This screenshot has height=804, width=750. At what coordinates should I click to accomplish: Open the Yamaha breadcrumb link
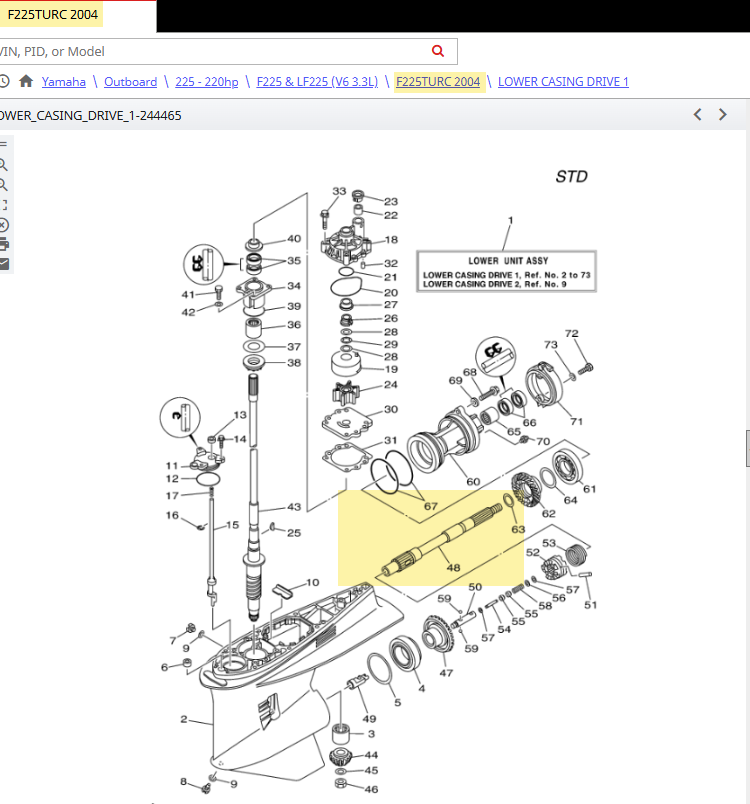point(64,82)
